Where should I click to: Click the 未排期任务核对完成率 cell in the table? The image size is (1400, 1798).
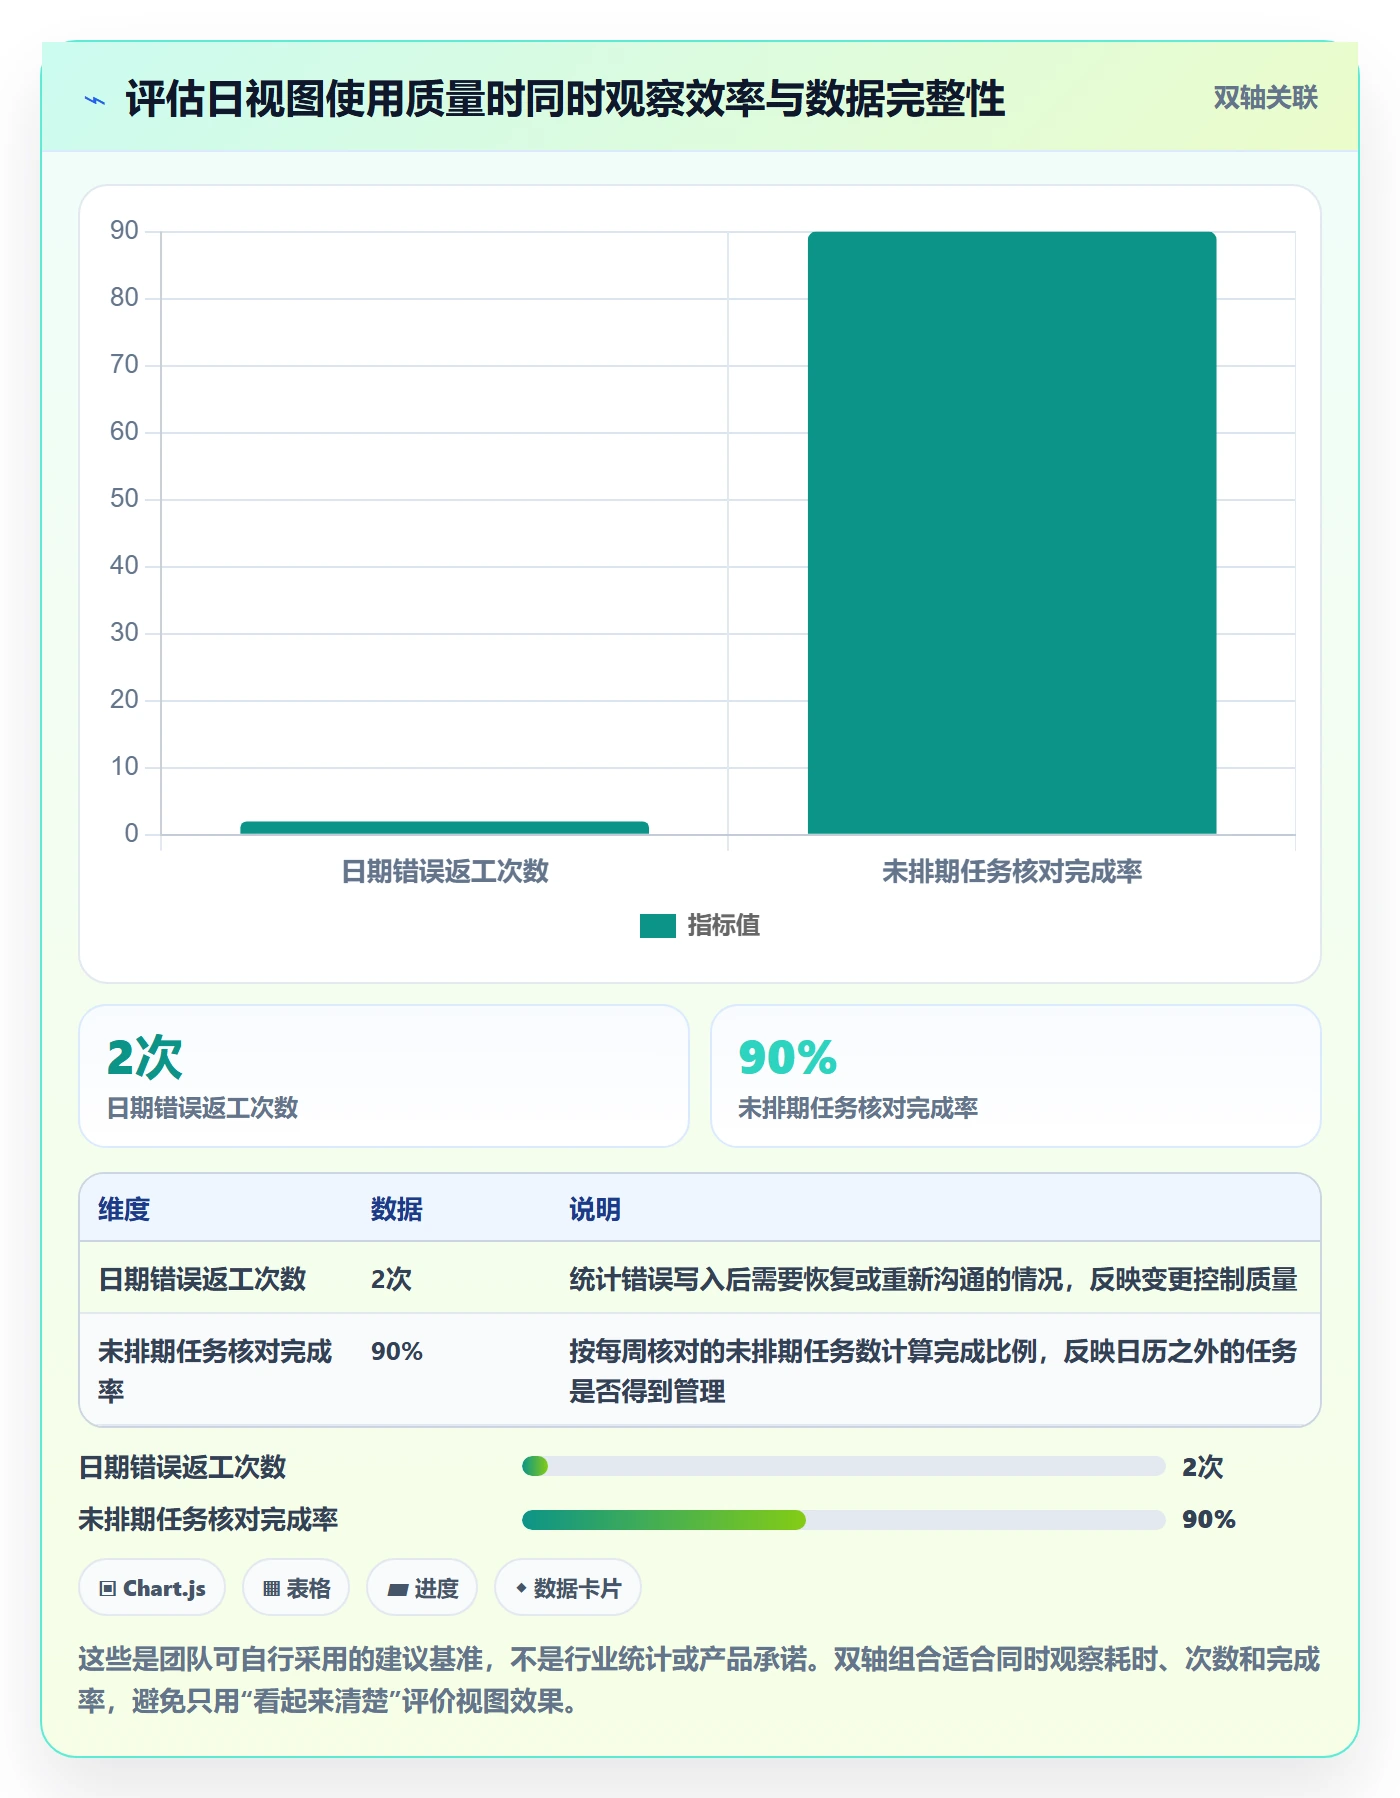pos(215,1371)
